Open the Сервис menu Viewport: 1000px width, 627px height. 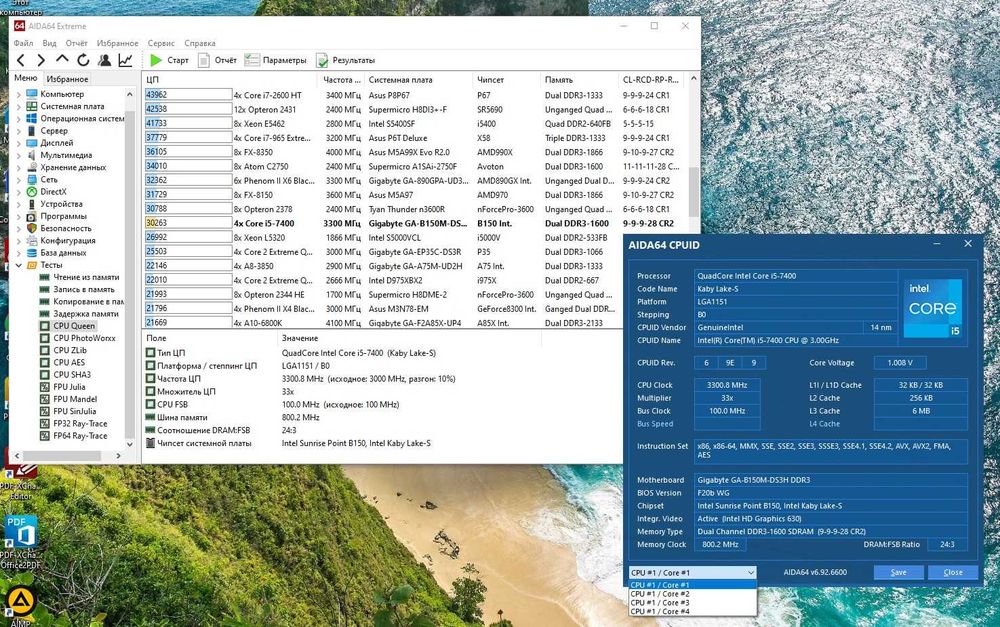(x=161, y=43)
